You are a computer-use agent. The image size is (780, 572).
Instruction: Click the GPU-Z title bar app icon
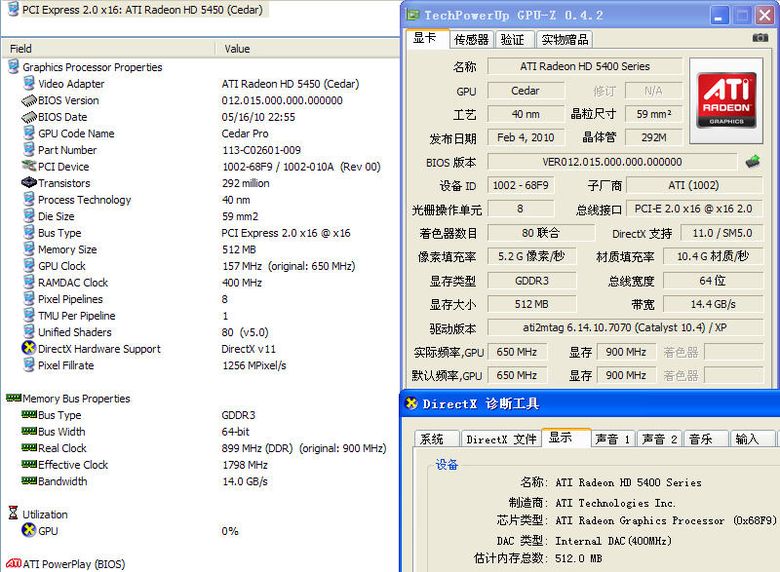pos(413,15)
